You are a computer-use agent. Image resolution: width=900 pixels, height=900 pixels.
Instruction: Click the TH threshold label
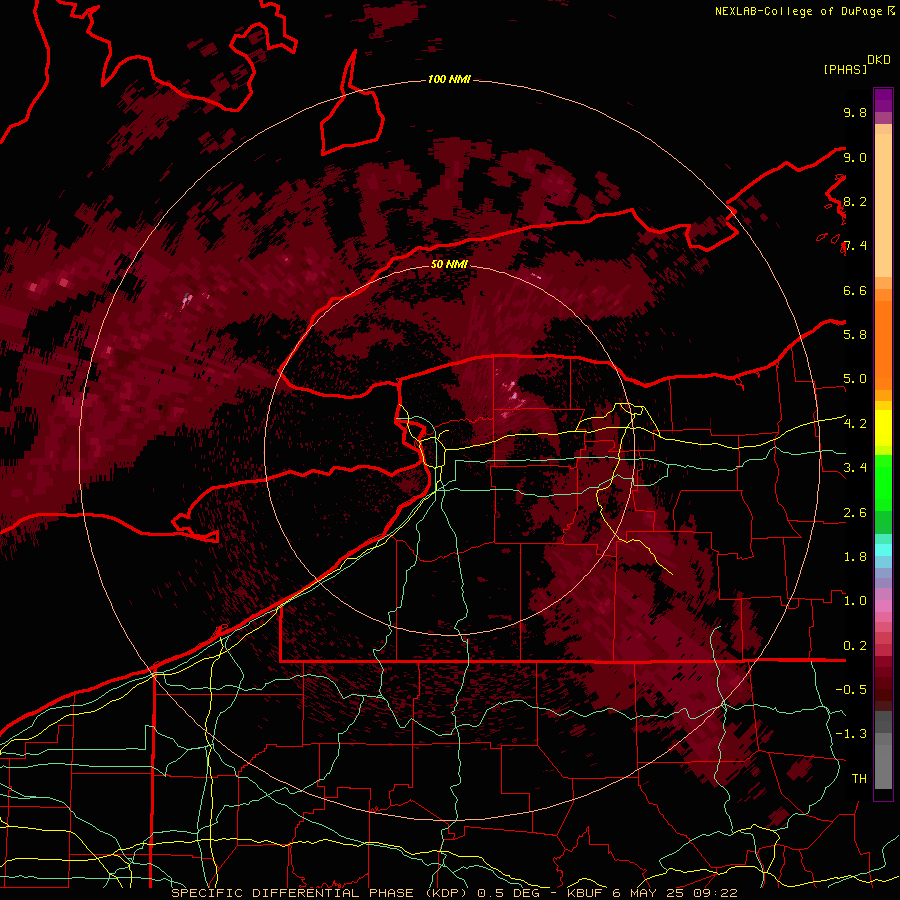click(859, 779)
